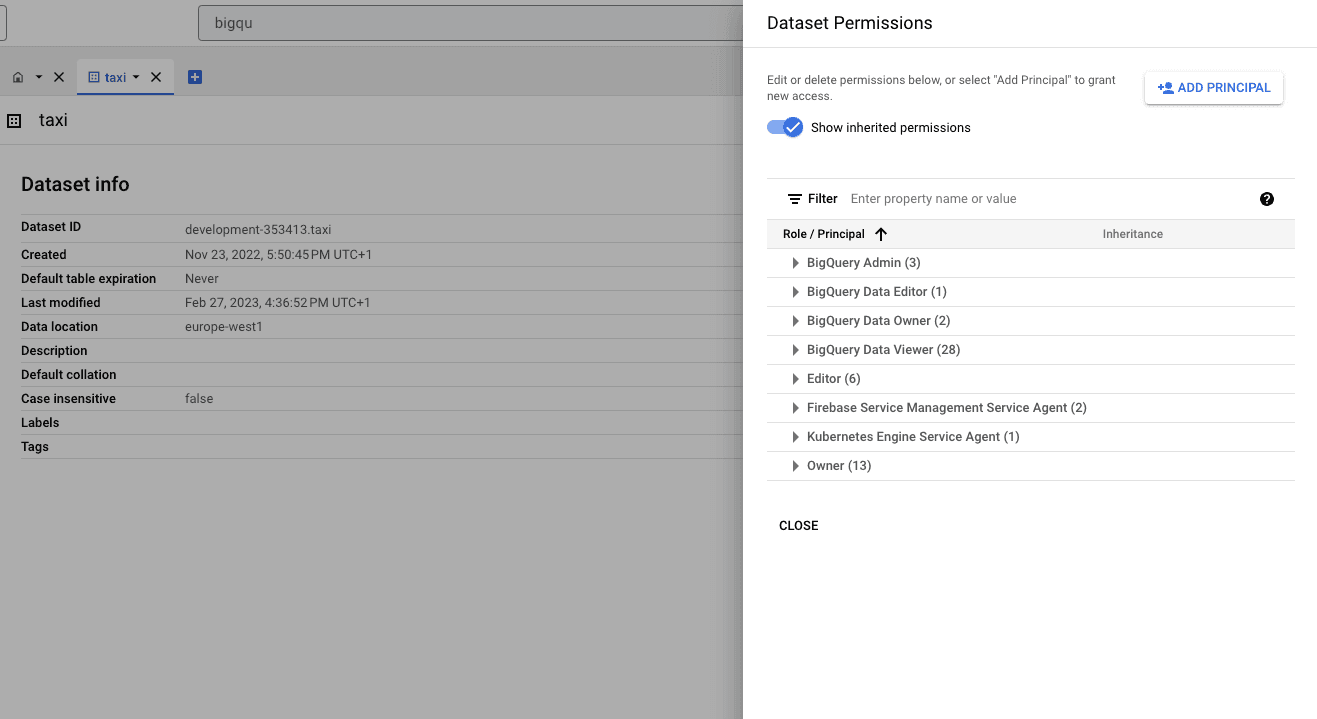
Task: Expand Kubernetes Engine Service Agent row
Action: click(x=796, y=437)
